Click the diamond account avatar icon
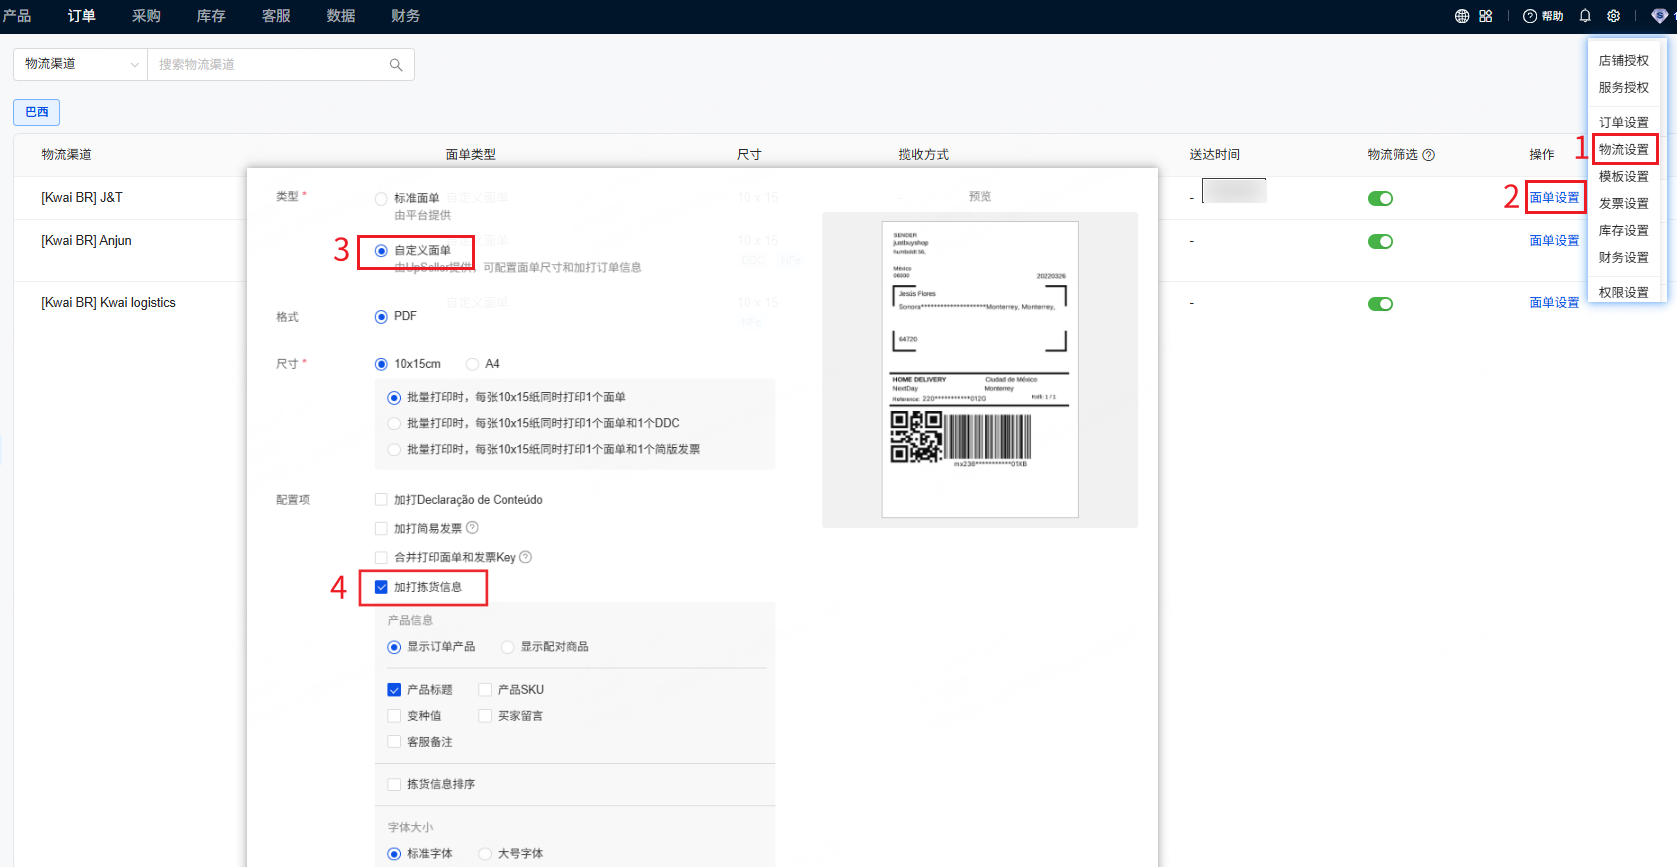This screenshot has height=867, width=1677. (x=1659, y=16)
